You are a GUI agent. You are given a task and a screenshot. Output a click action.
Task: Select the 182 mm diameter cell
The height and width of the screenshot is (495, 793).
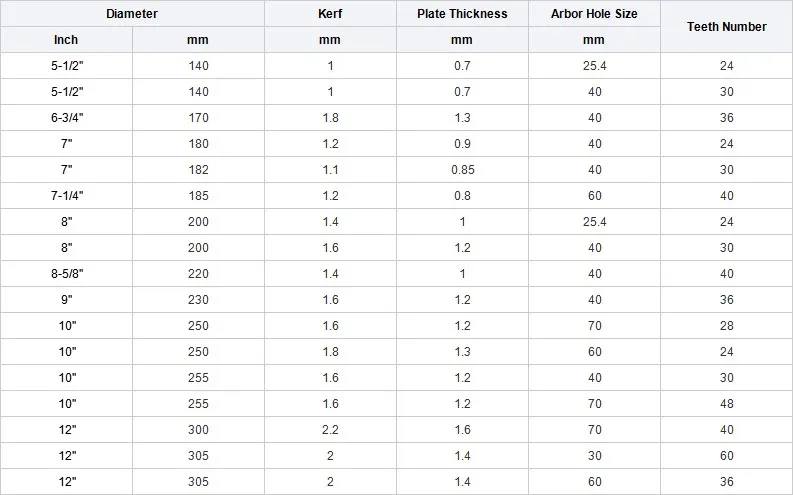pyautogui.click(x=198, y=170)
